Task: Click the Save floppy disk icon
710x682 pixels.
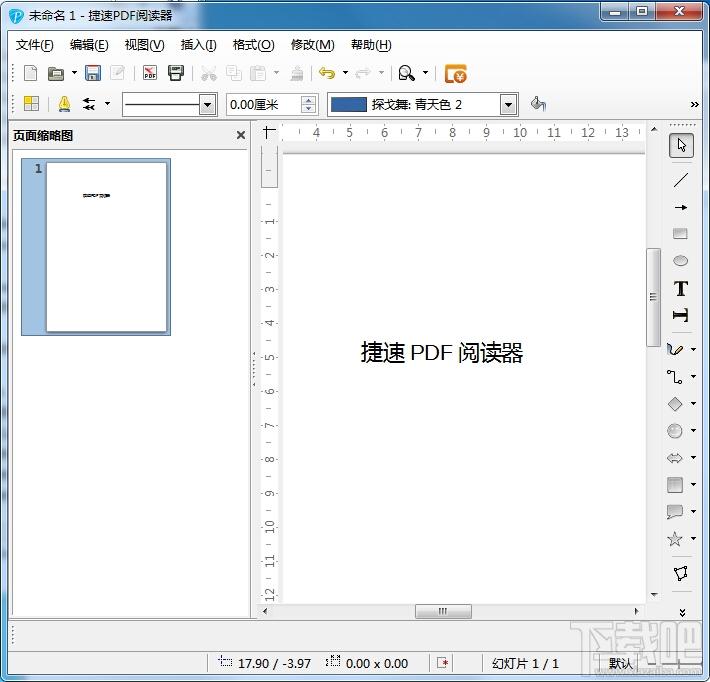Action: 93,73
